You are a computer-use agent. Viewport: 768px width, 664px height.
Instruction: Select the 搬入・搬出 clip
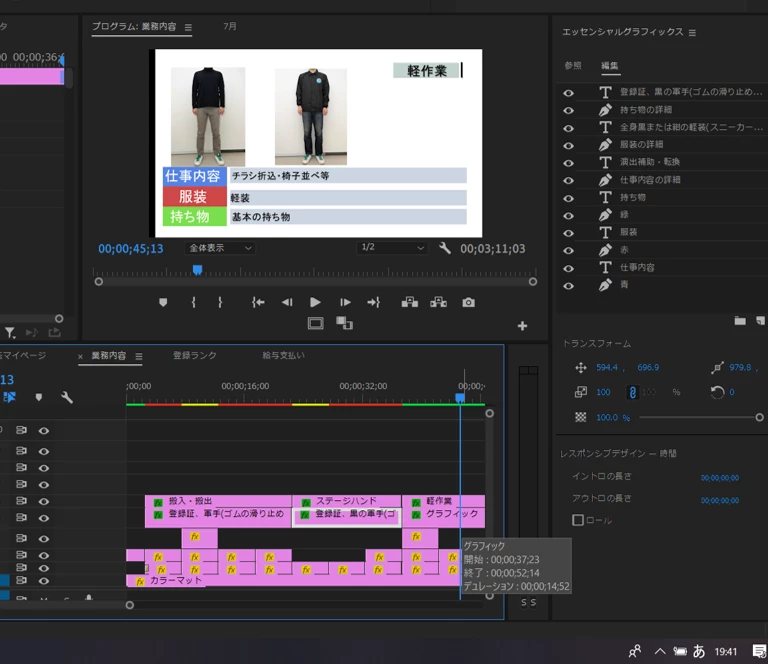(x=218, y=501)
